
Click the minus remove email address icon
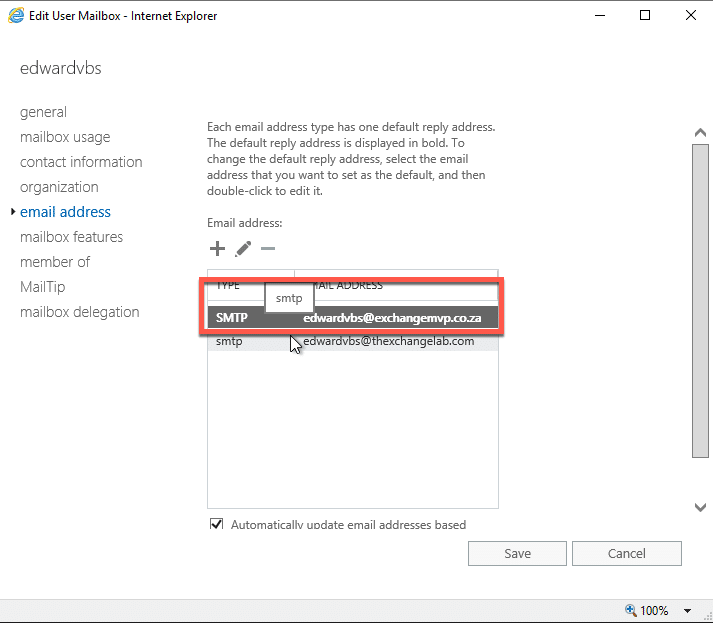(268, 248)
